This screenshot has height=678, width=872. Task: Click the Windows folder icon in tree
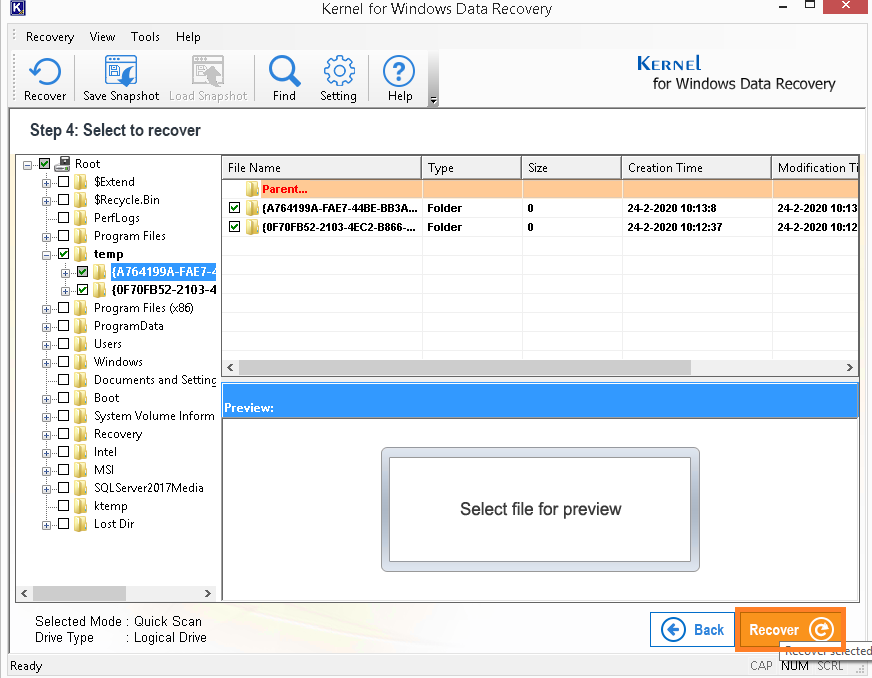[81, 362]
